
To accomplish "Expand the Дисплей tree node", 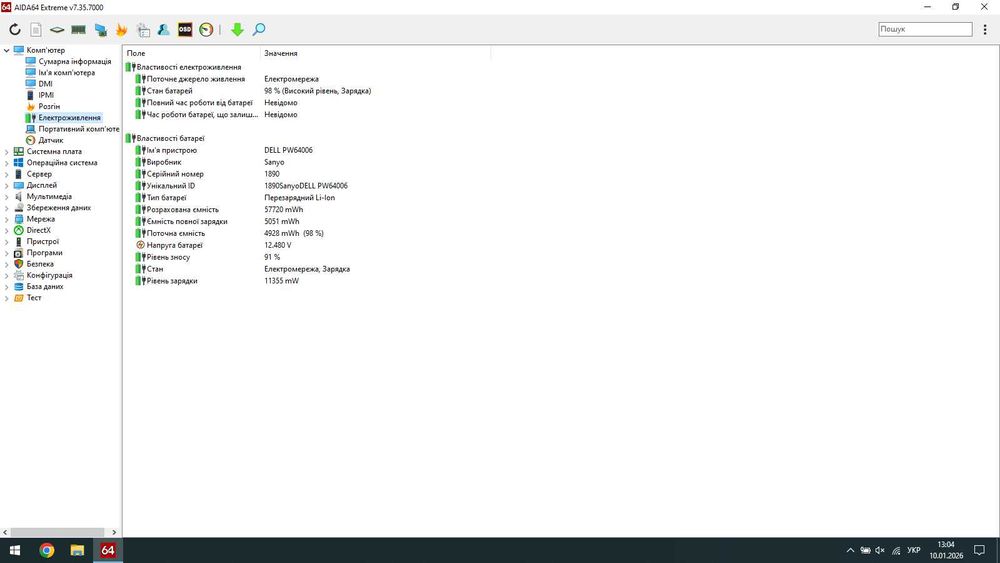I will (6, 186).
